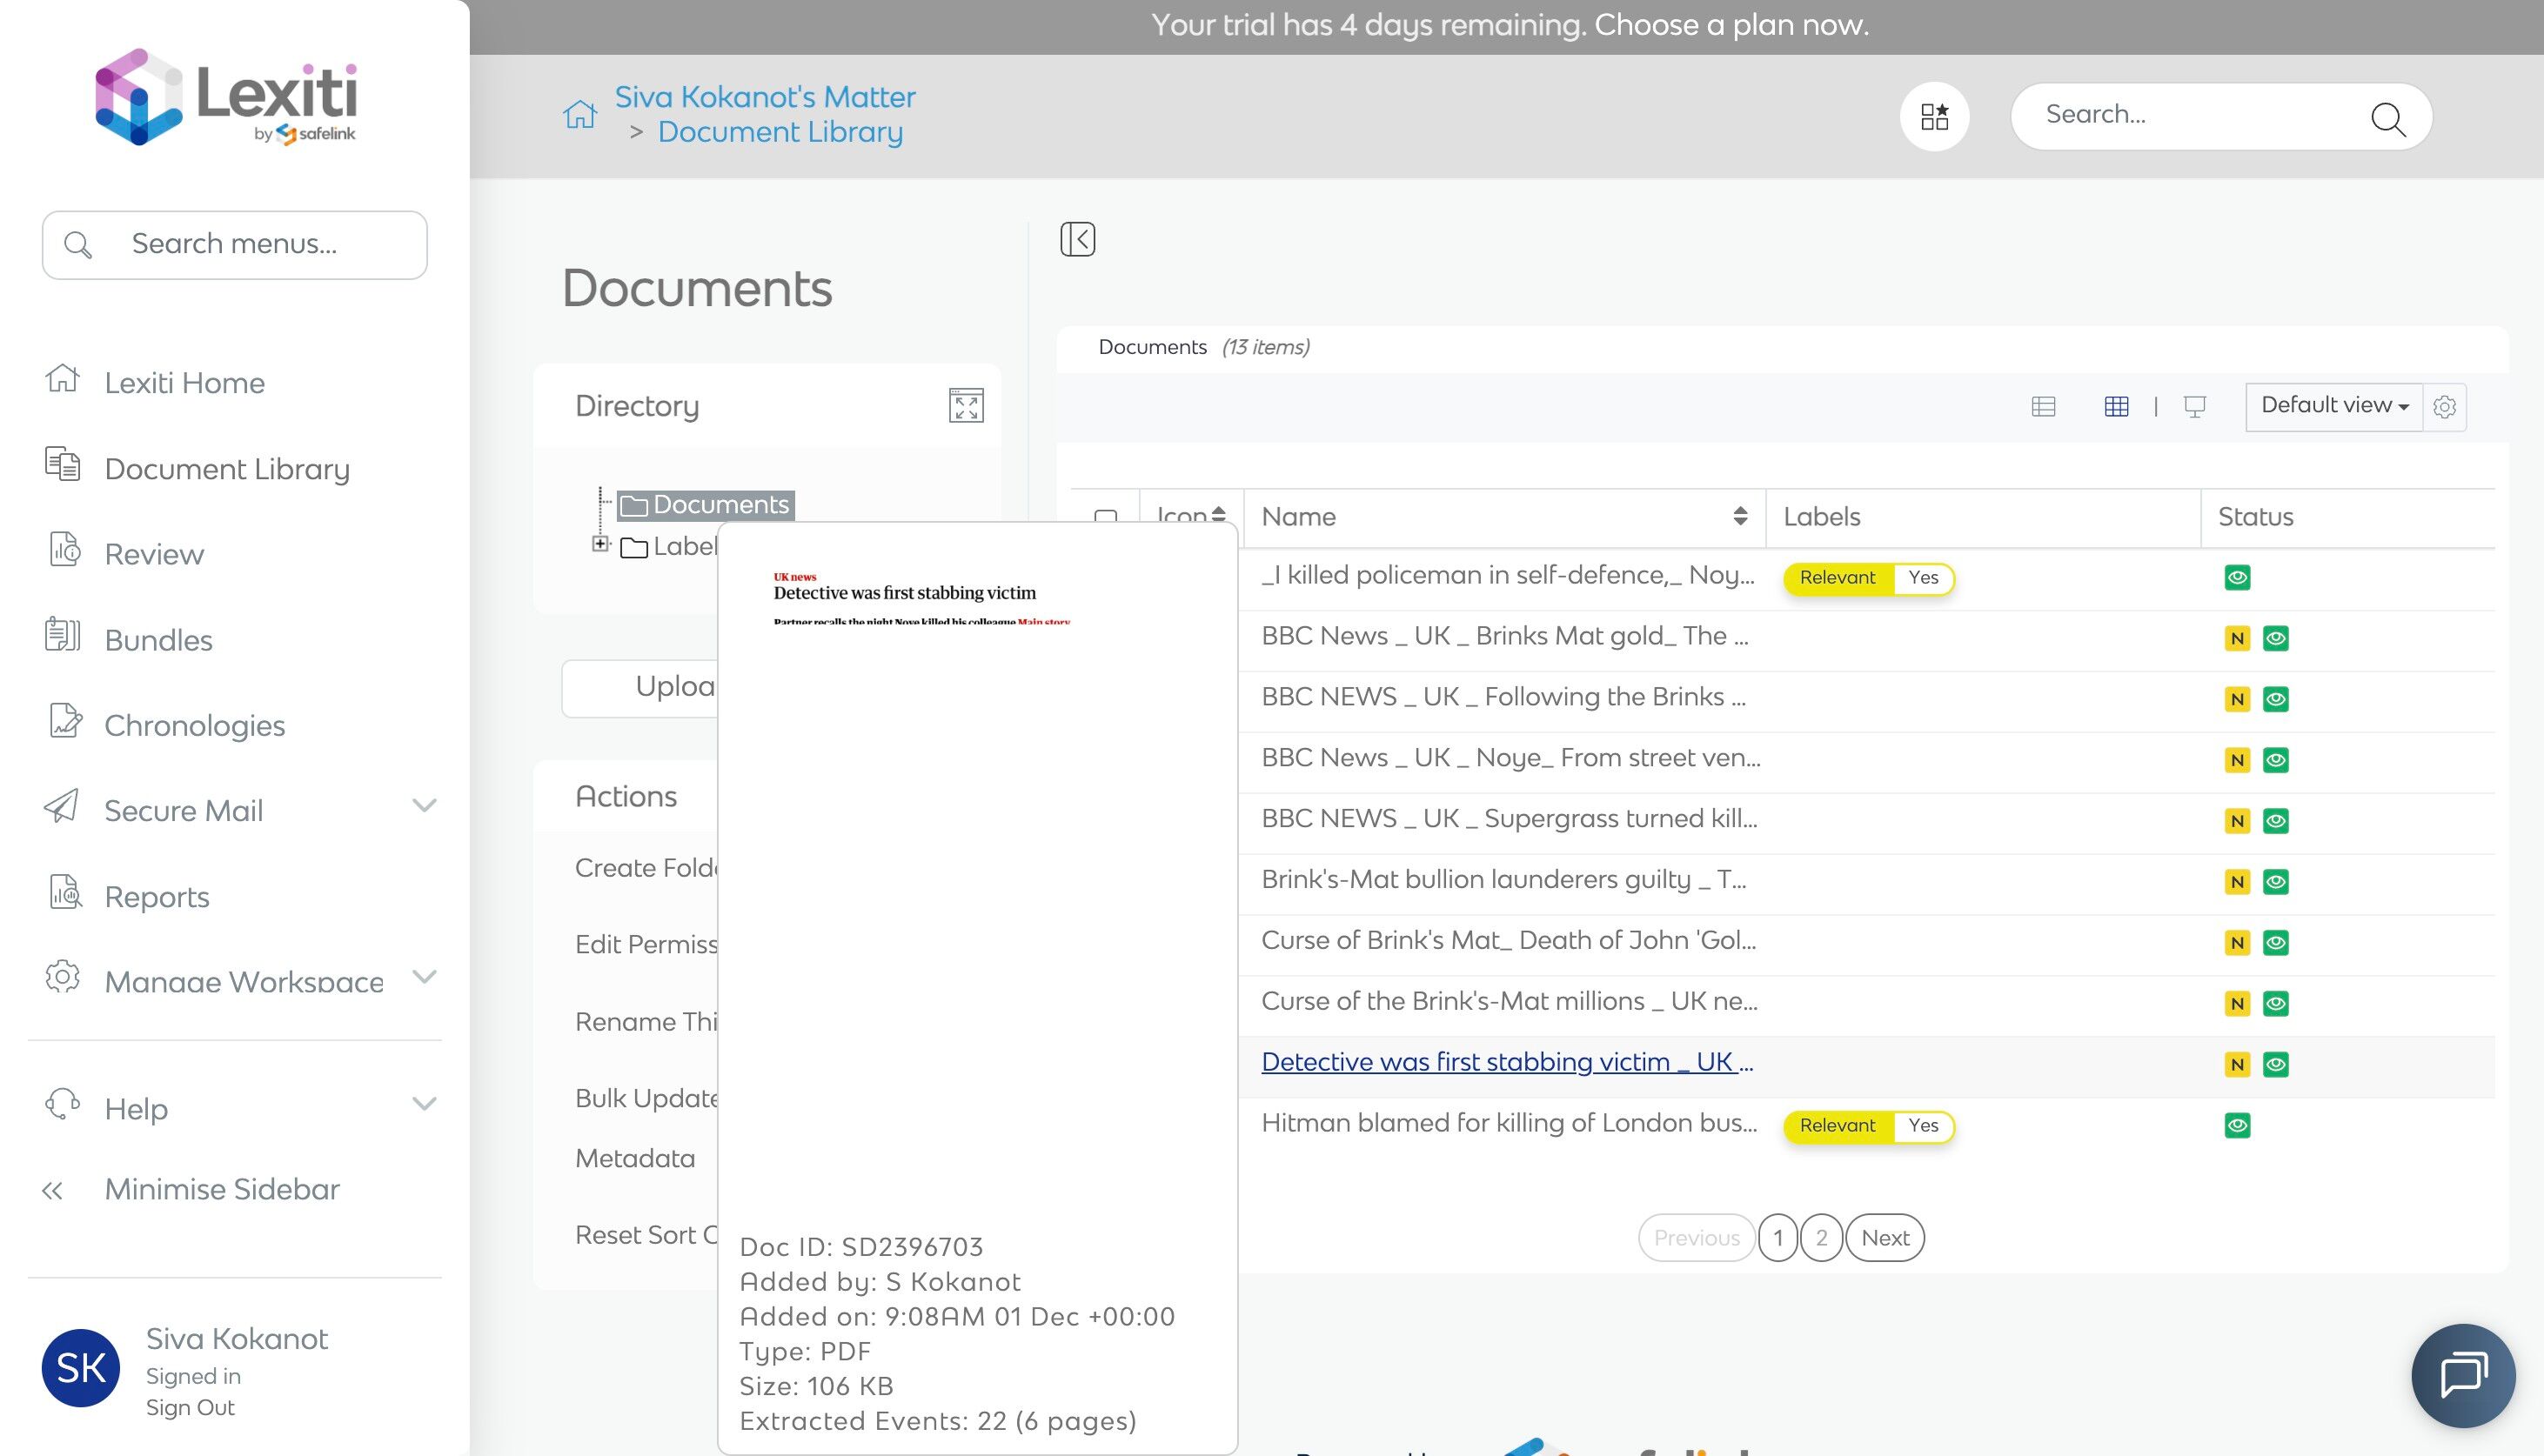Viewport: 2544px width, 1456px height.
Task: Click N status badge for Detective row
Action: click(2237, 1065)
